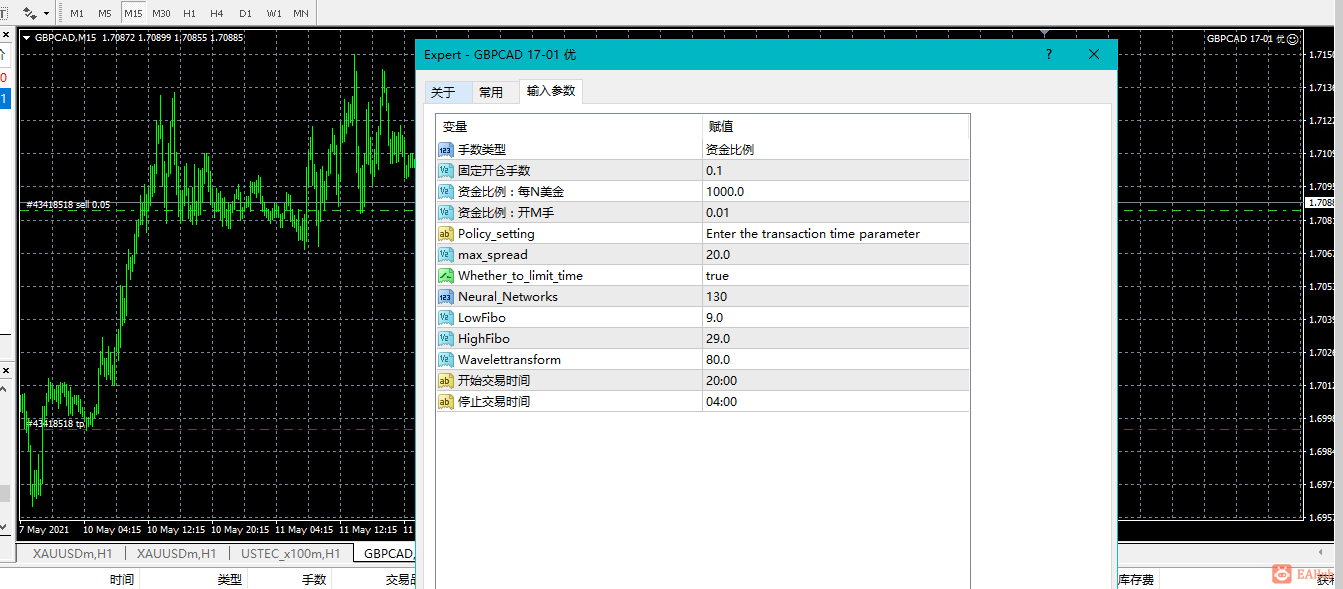
Task: Close the Expert GBPCAD 17-01 dialog
Action: click(x=1094, y=55)
